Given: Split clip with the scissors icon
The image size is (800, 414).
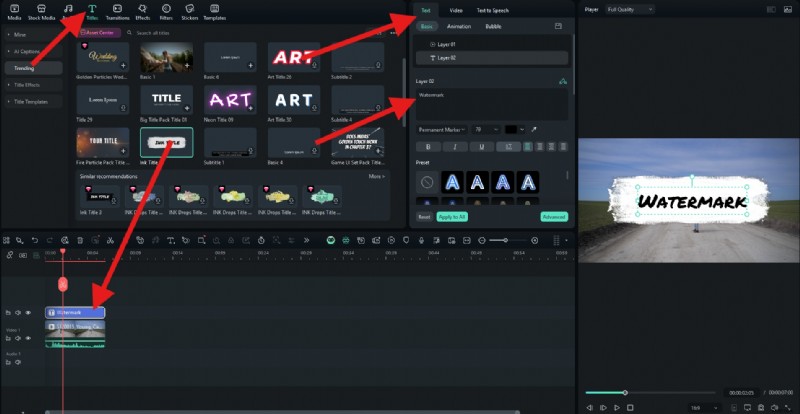Looking at the screenshot, I should point(111,240).
